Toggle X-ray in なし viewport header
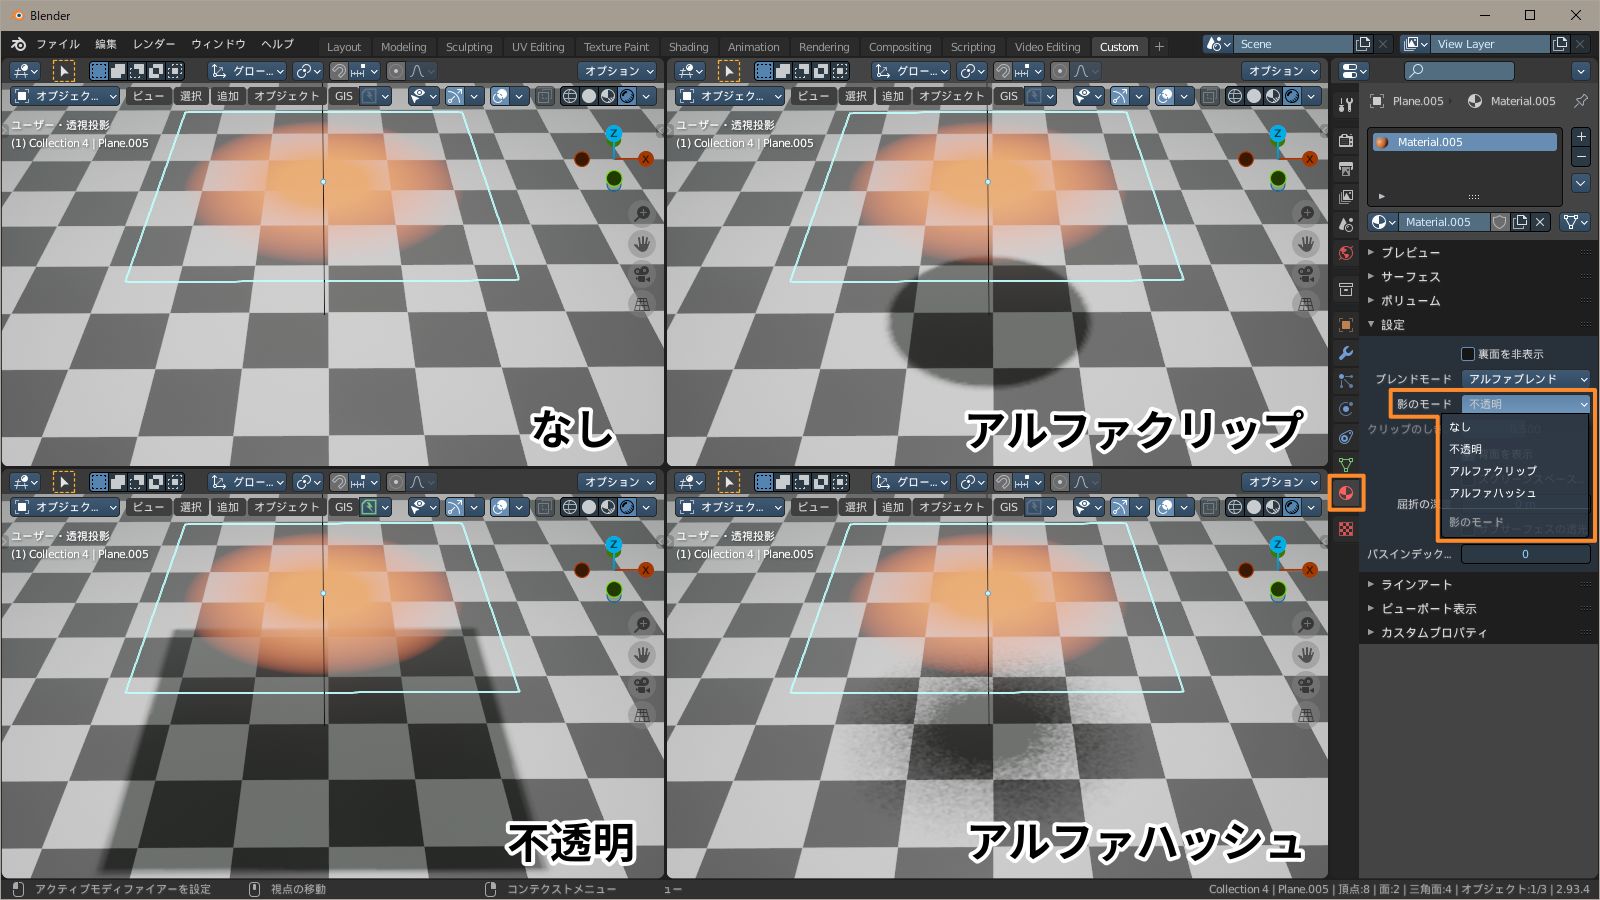Image resolution: width=1600 pixels, height=900 pixels. [544, 96]
